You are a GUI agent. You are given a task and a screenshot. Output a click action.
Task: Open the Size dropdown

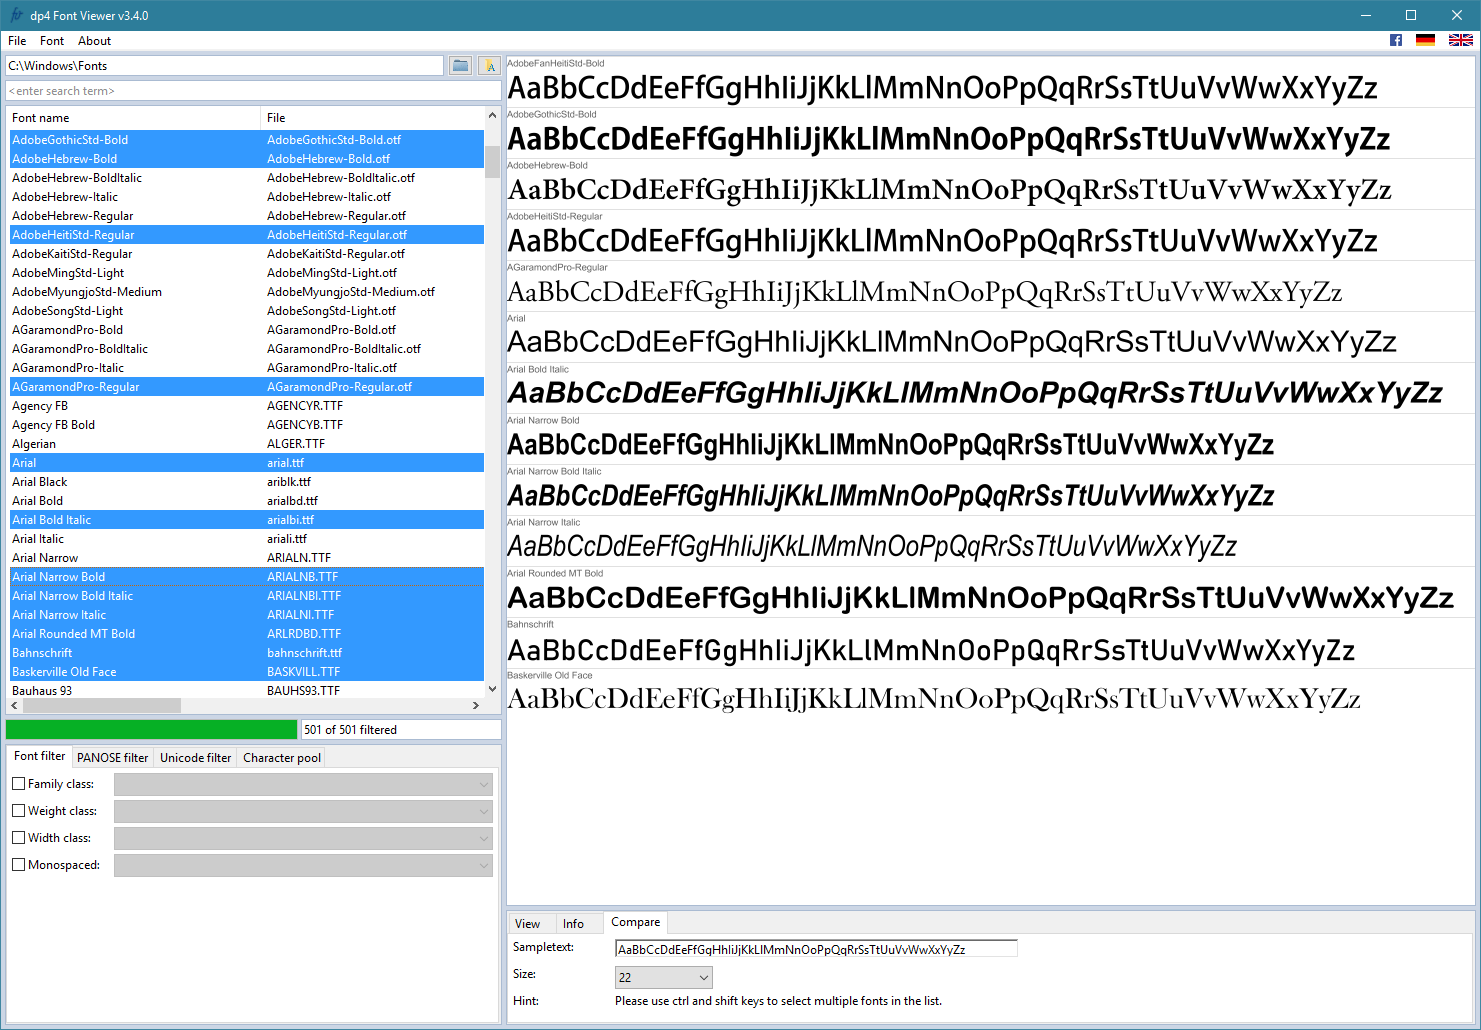pos(663,977)
